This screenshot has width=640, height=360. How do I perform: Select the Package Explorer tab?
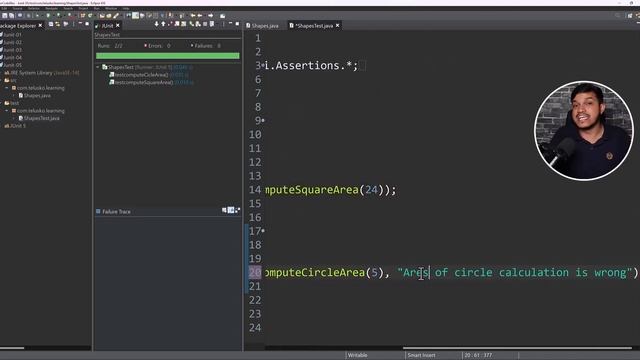coord(18,25)
